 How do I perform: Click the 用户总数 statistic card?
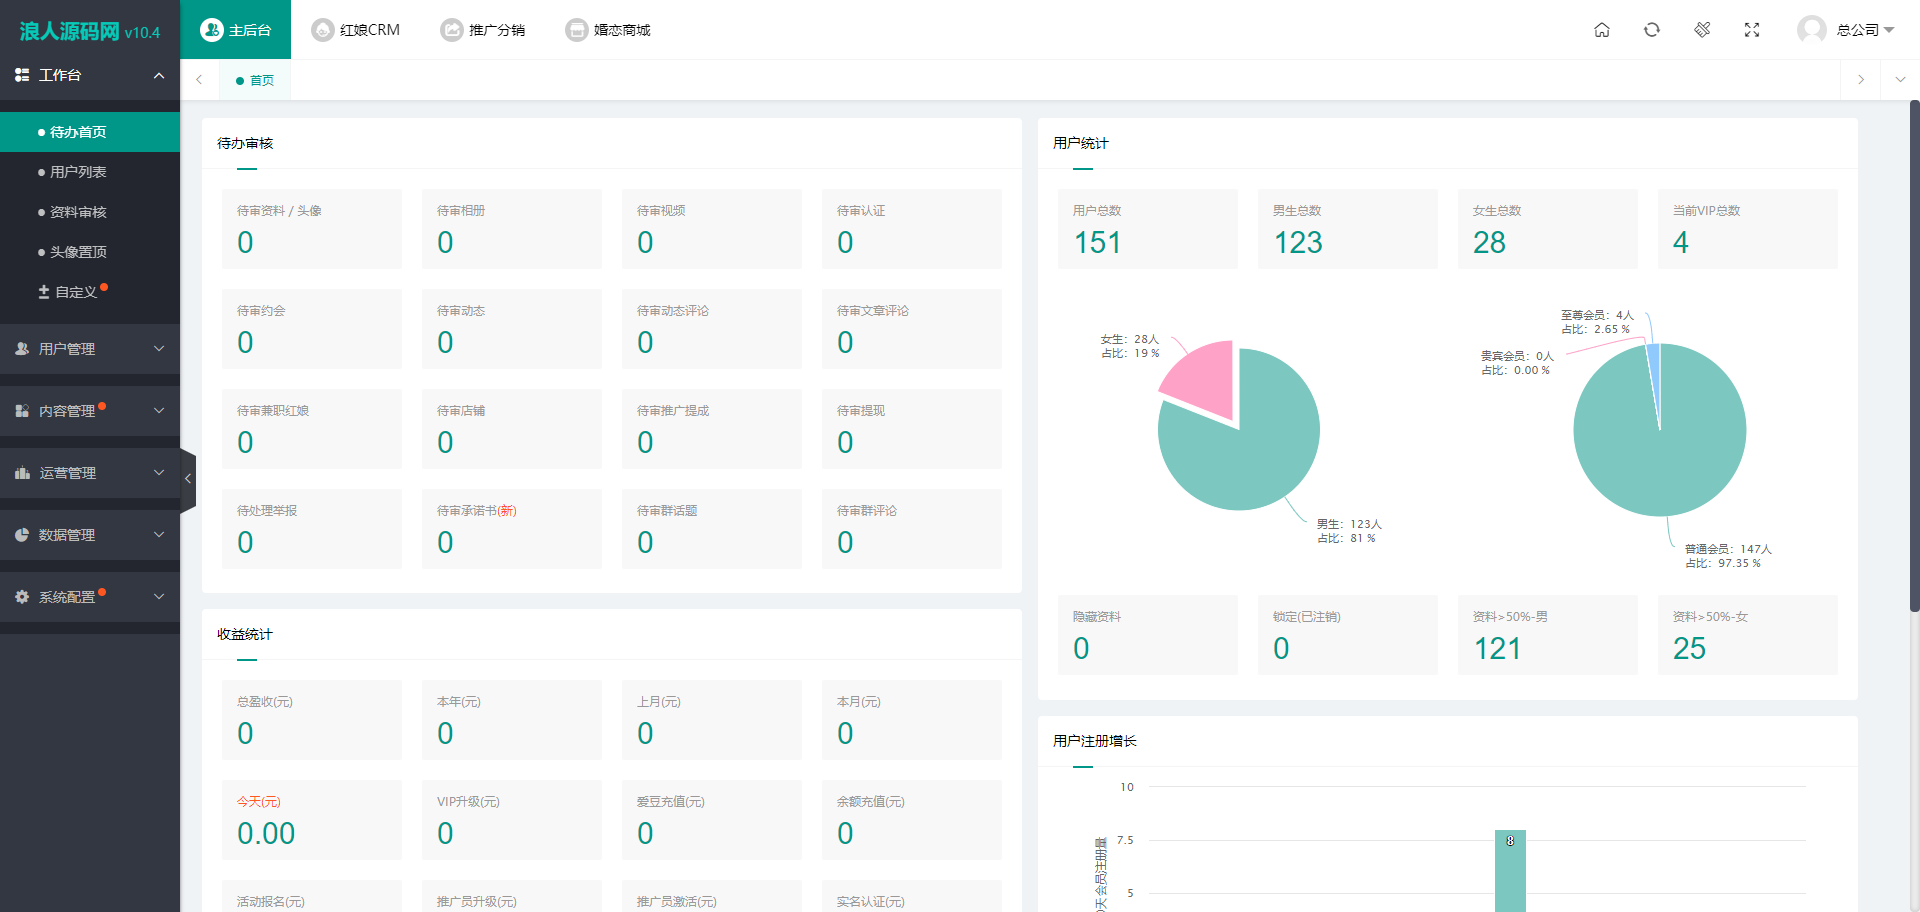(x=1147, y=229)
